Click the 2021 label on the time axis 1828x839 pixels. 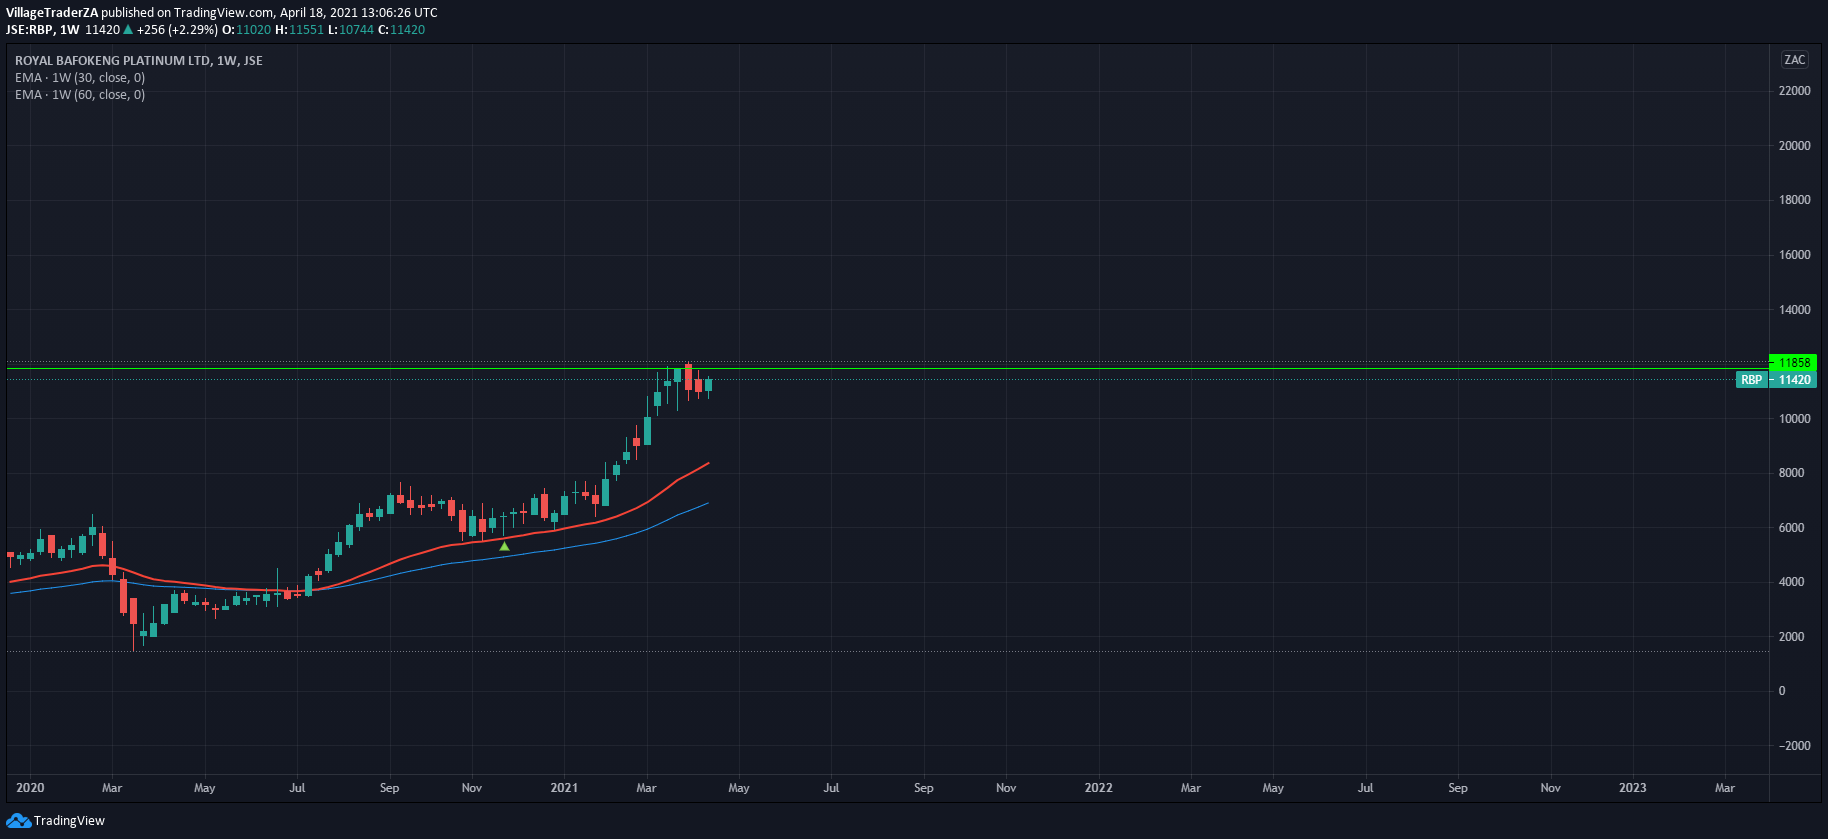(564, 788)
